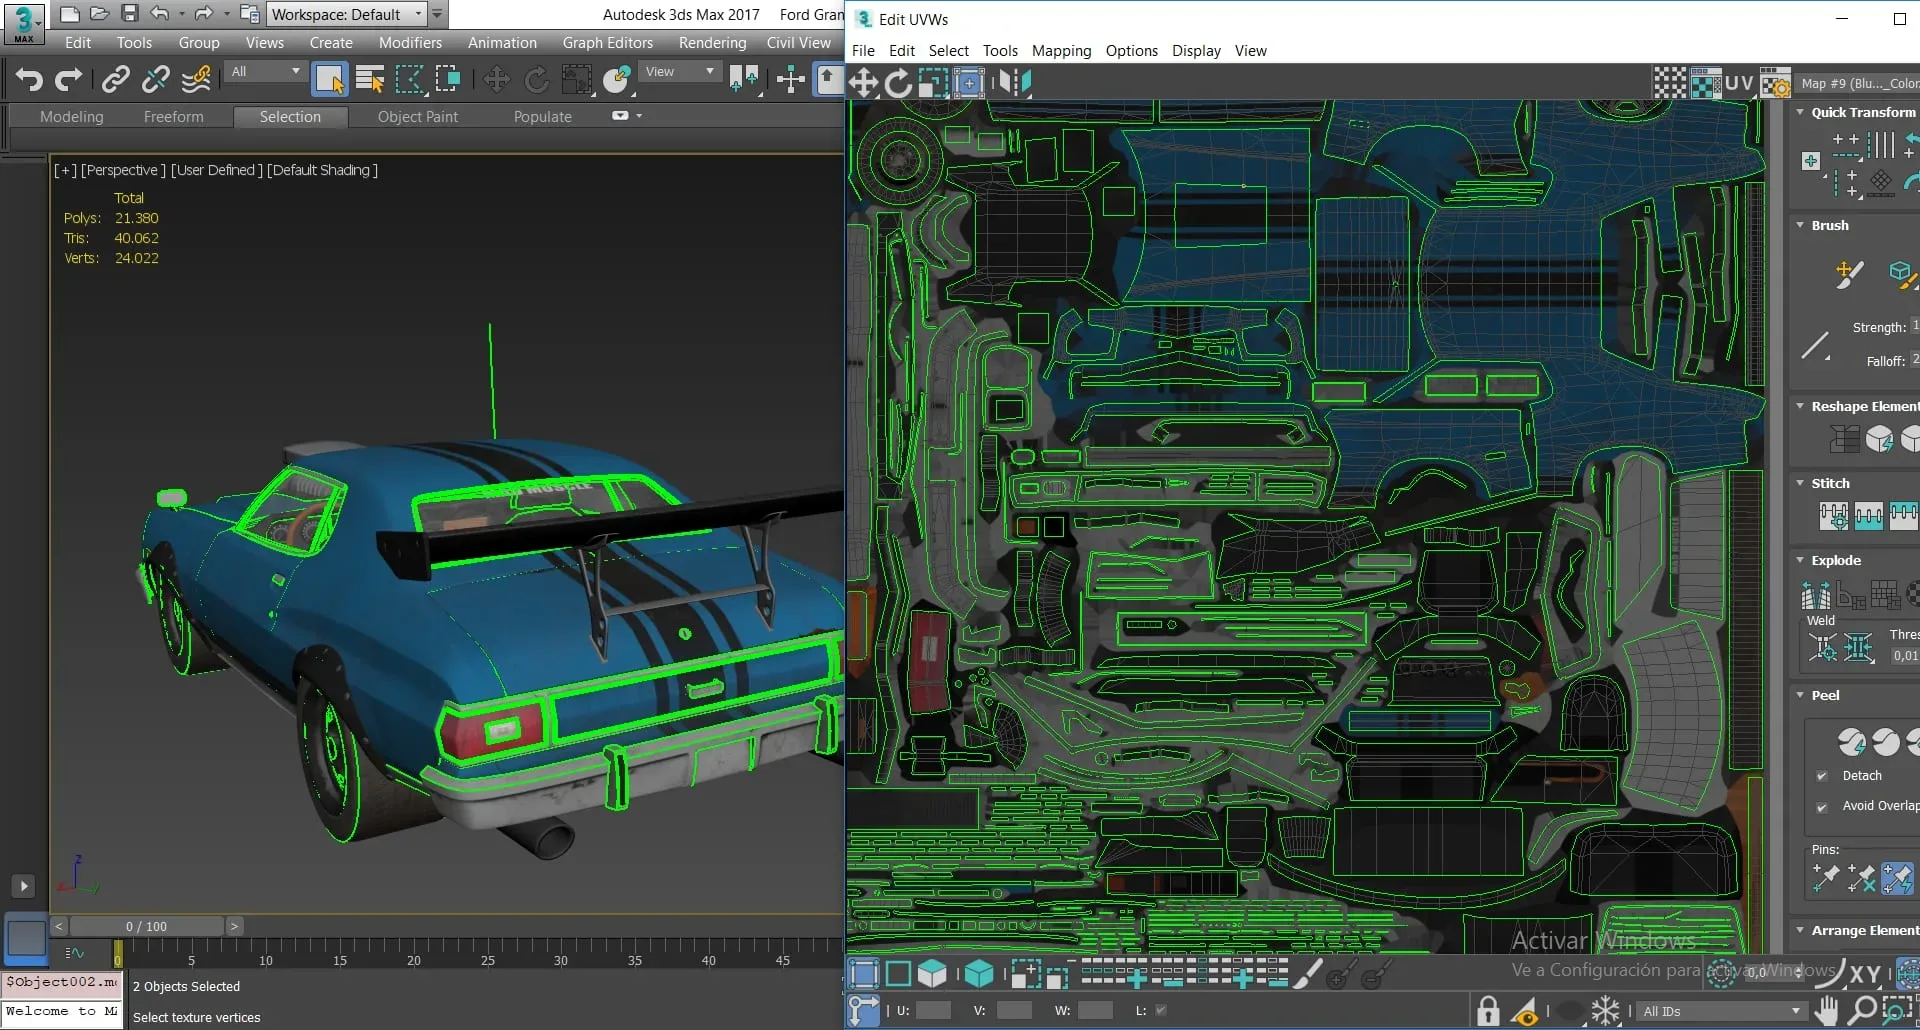Toggle Lock Selected Subobject padlock
The image size is (1920, 1030).
click(x=1488, y=1011)
